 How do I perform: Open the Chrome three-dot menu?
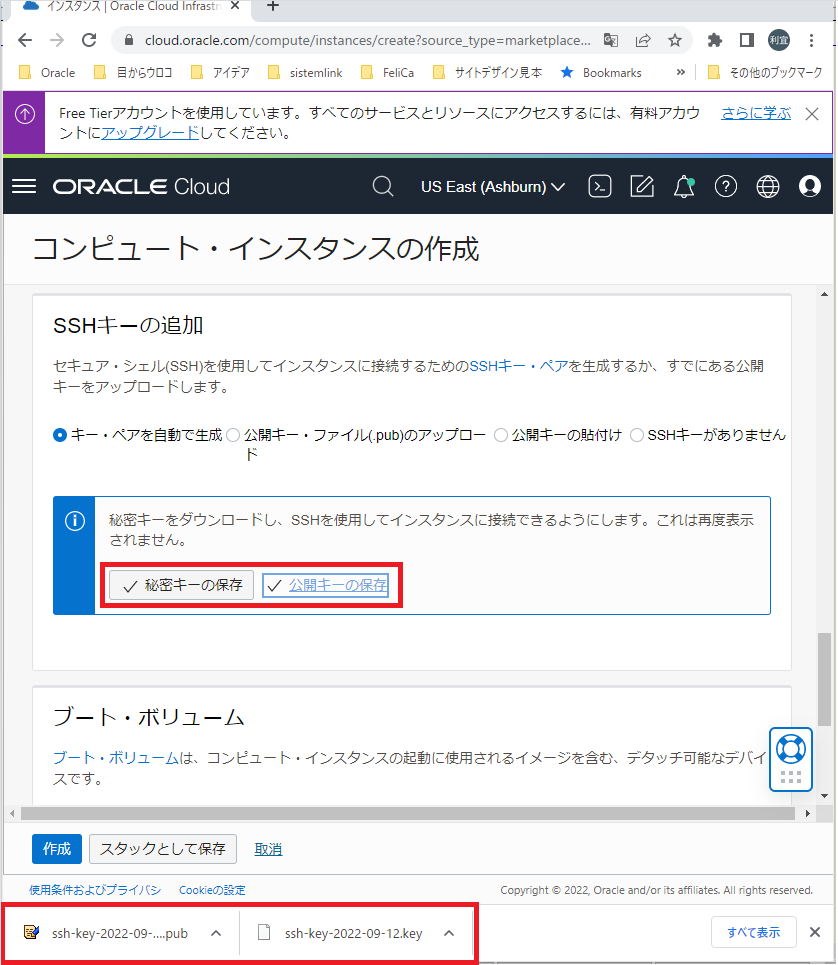click(x=812, y=41)
